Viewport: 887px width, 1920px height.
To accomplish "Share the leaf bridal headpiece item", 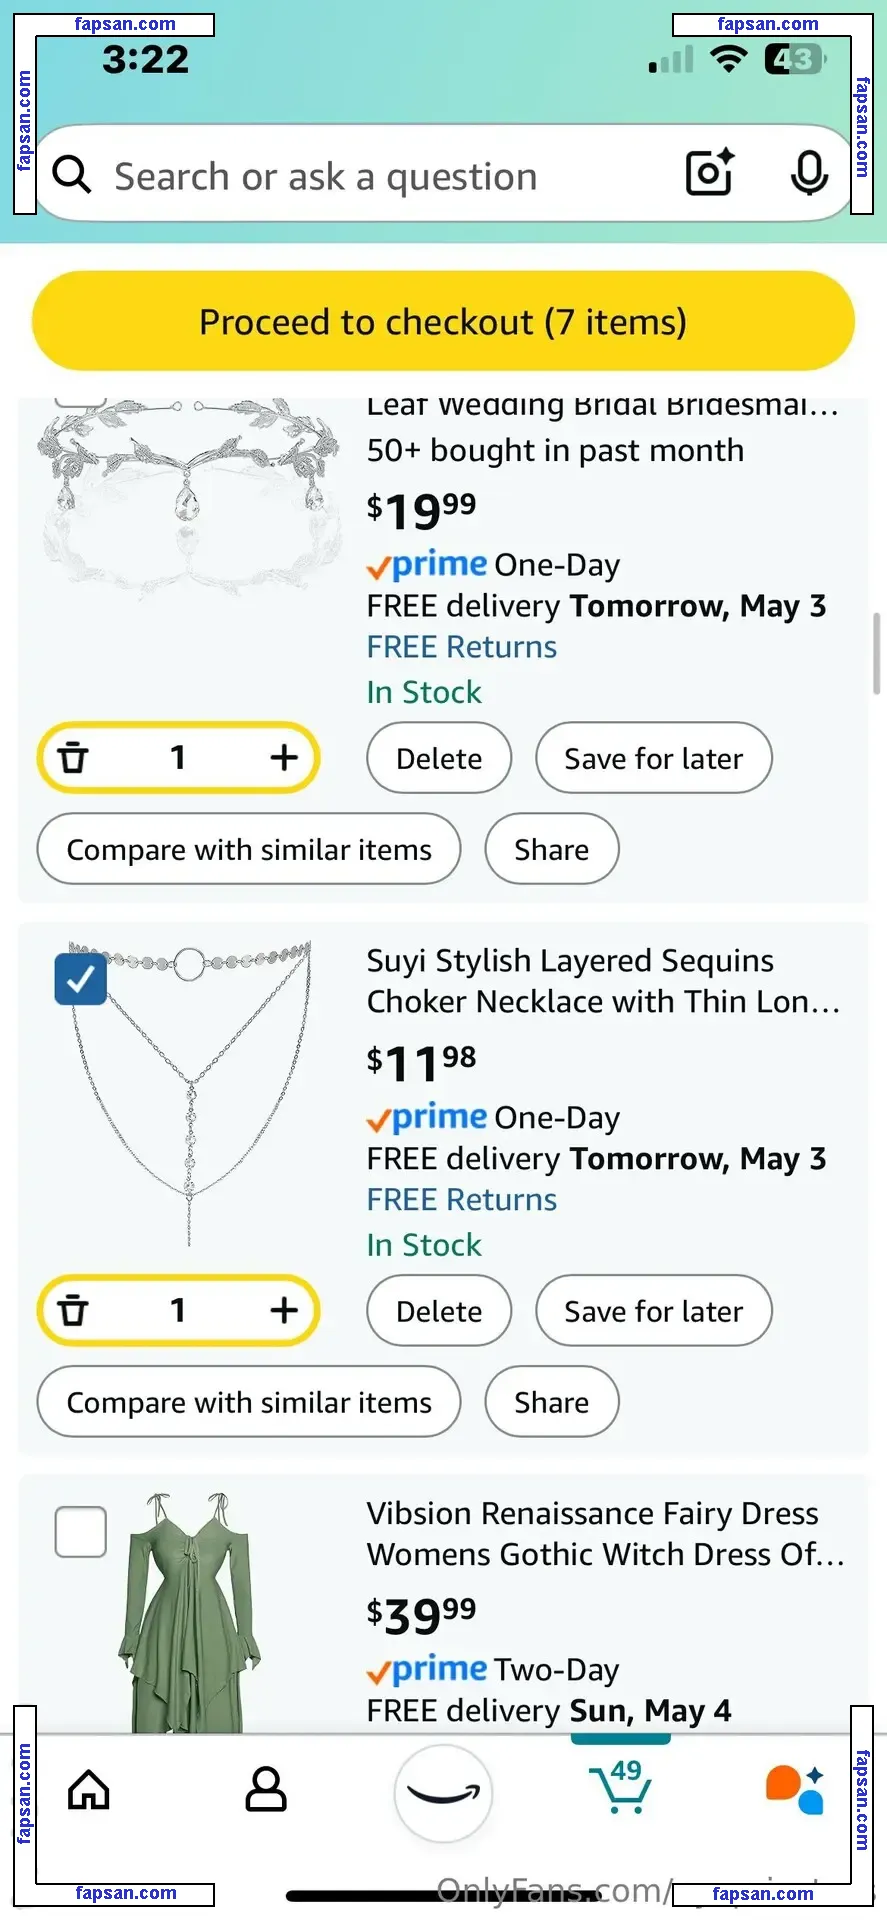I will click(x=551, y=849).
